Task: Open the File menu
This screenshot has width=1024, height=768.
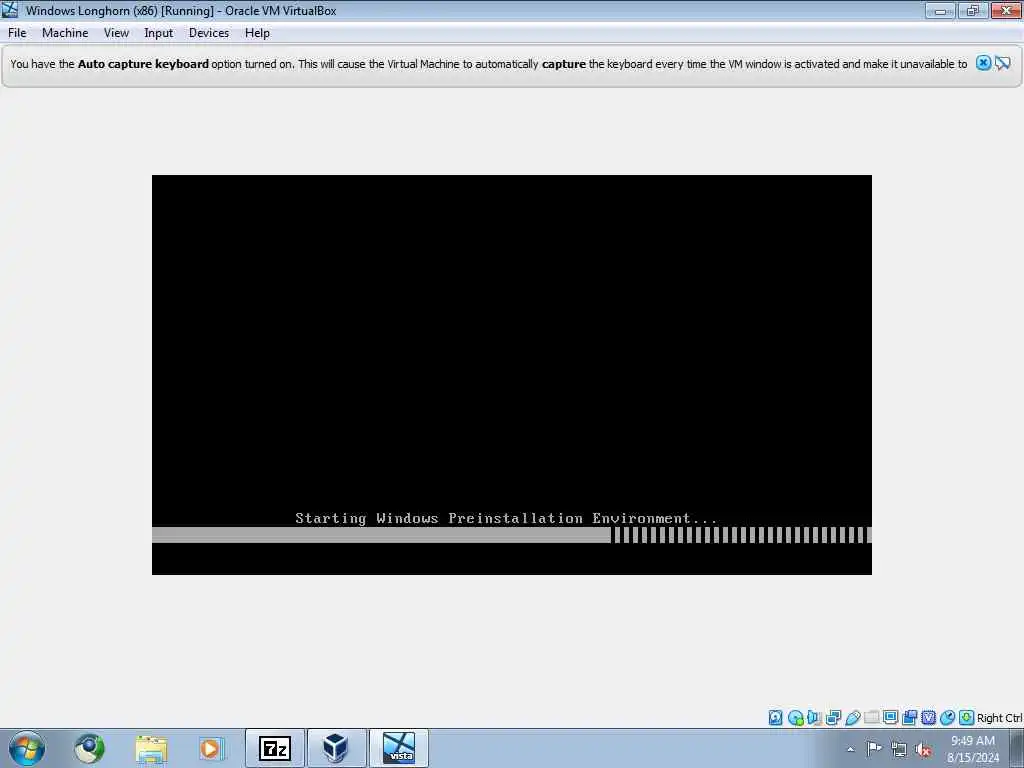Action: [x=17, y=33]
